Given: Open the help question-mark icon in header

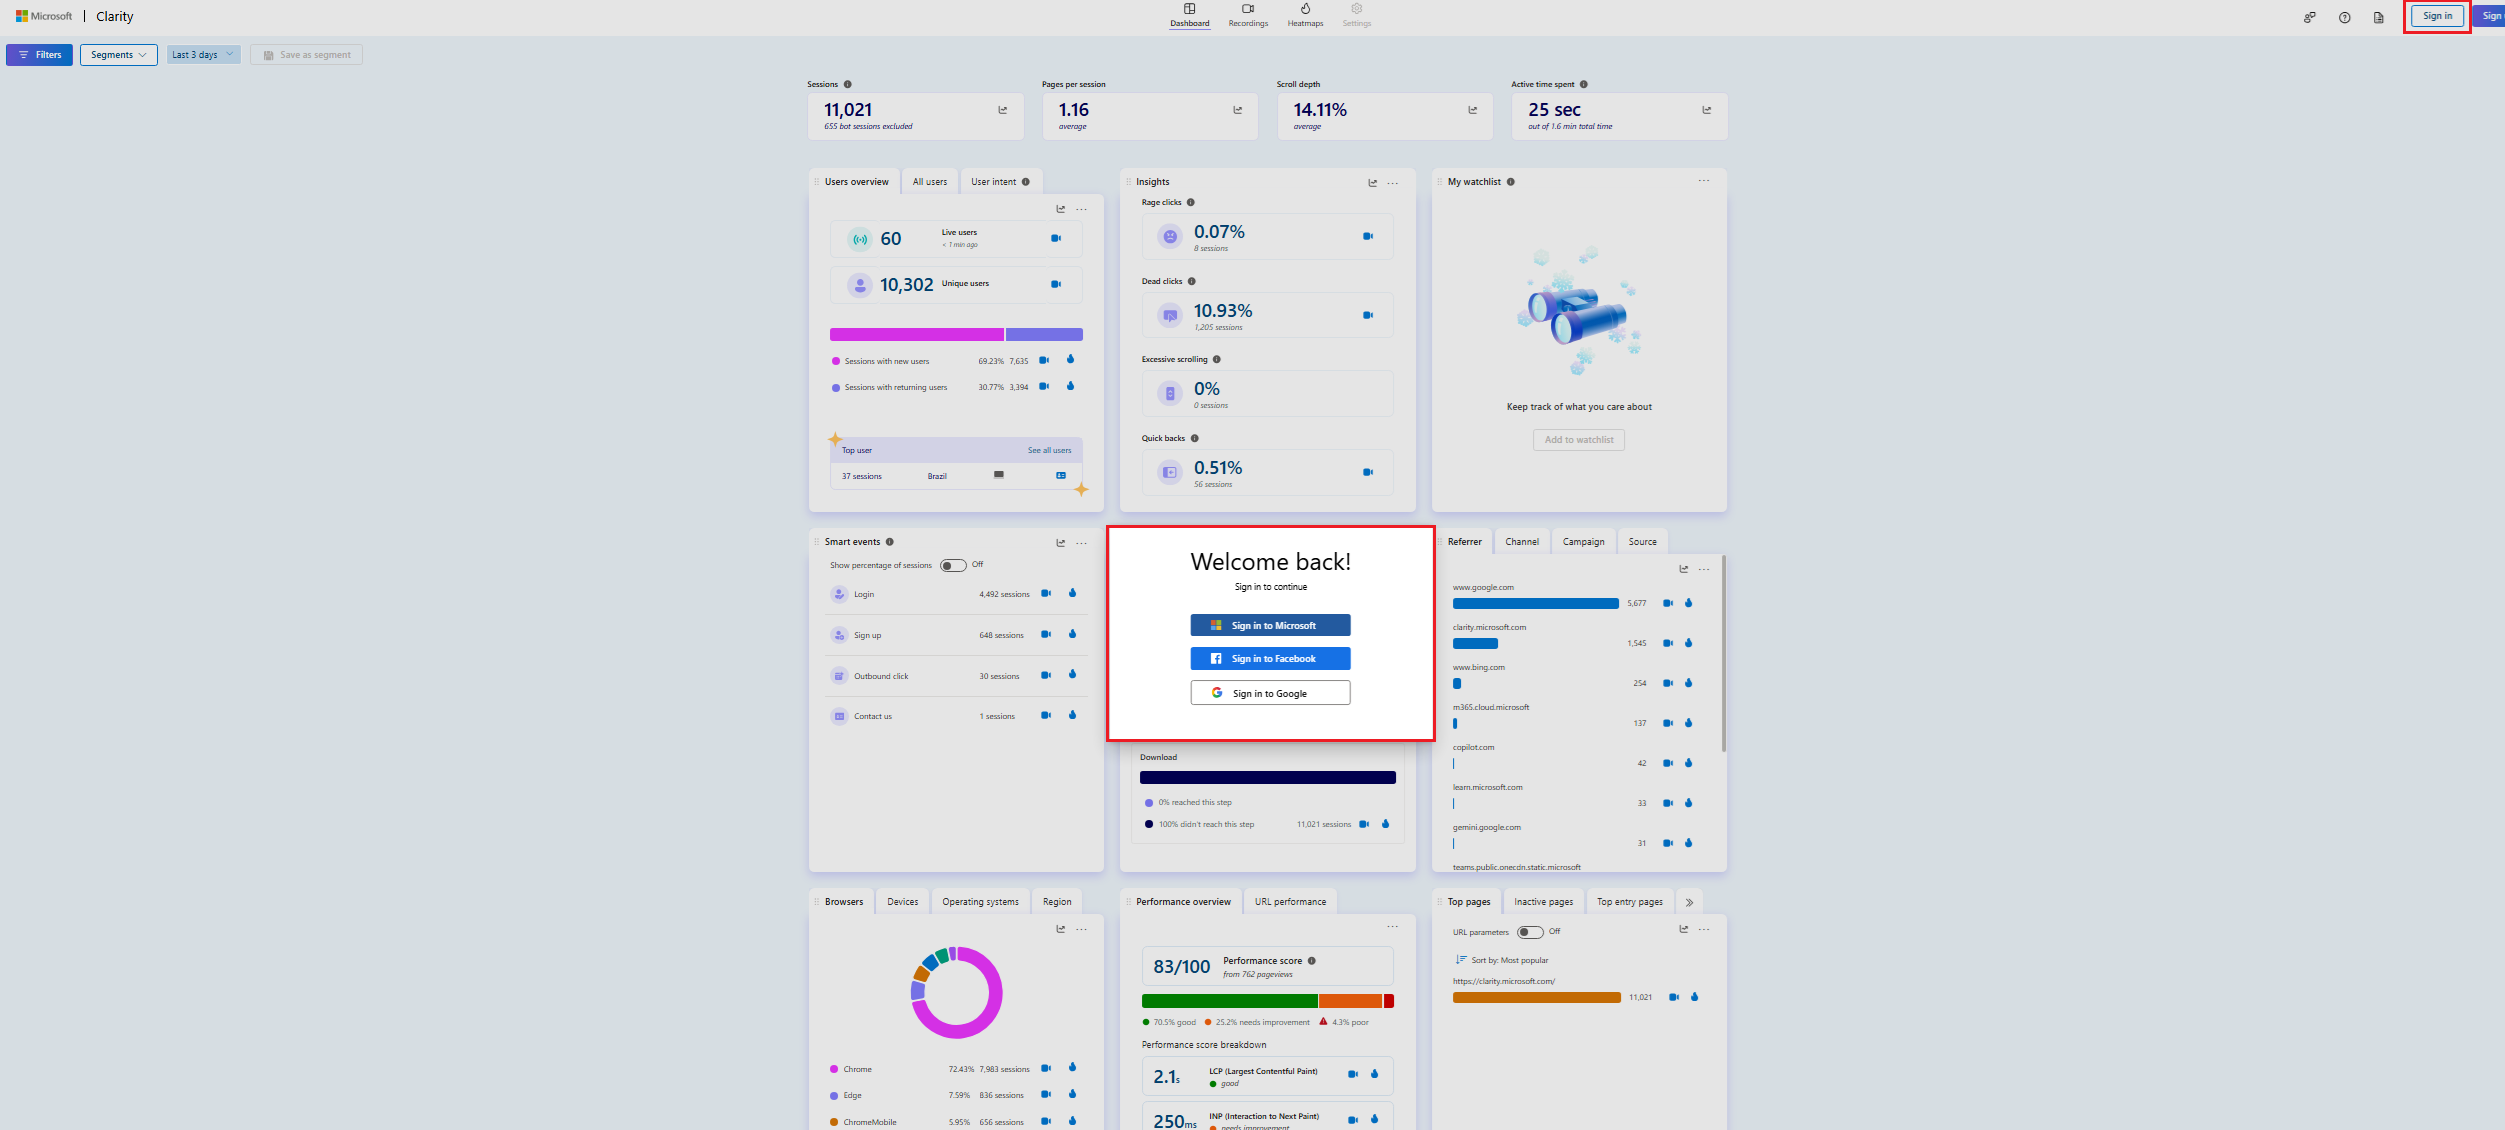Looking at the screenshot, I should (2344, 17).
